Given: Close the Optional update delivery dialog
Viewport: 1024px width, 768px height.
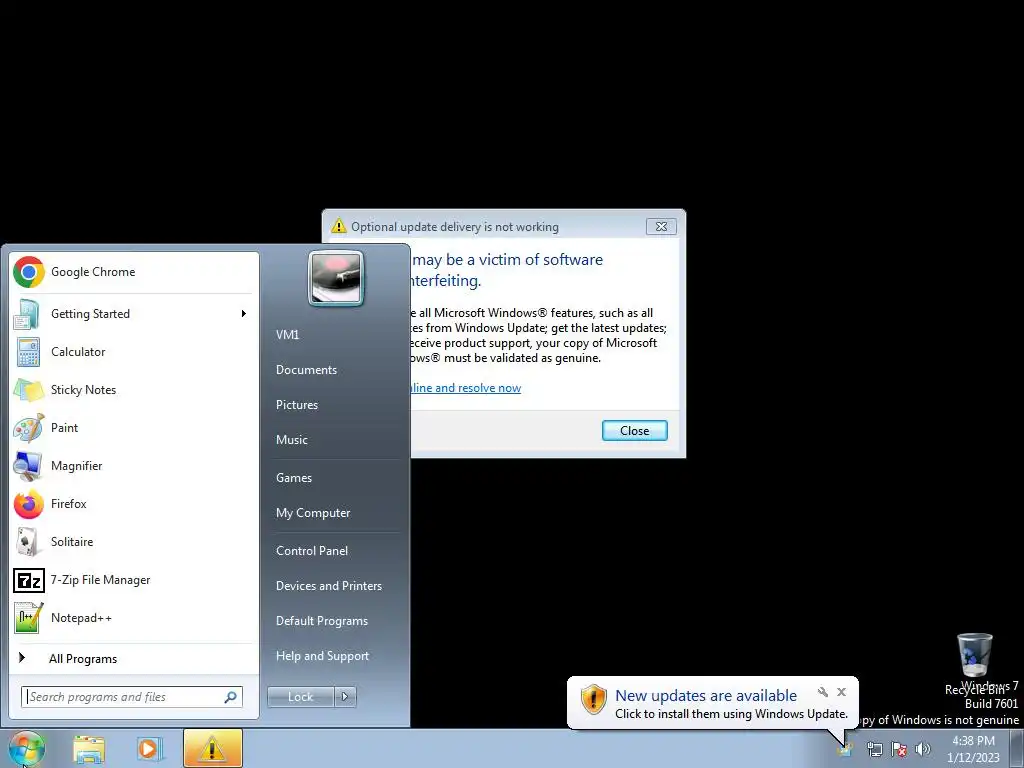Looking at the screenshot, I should [661, 227].
